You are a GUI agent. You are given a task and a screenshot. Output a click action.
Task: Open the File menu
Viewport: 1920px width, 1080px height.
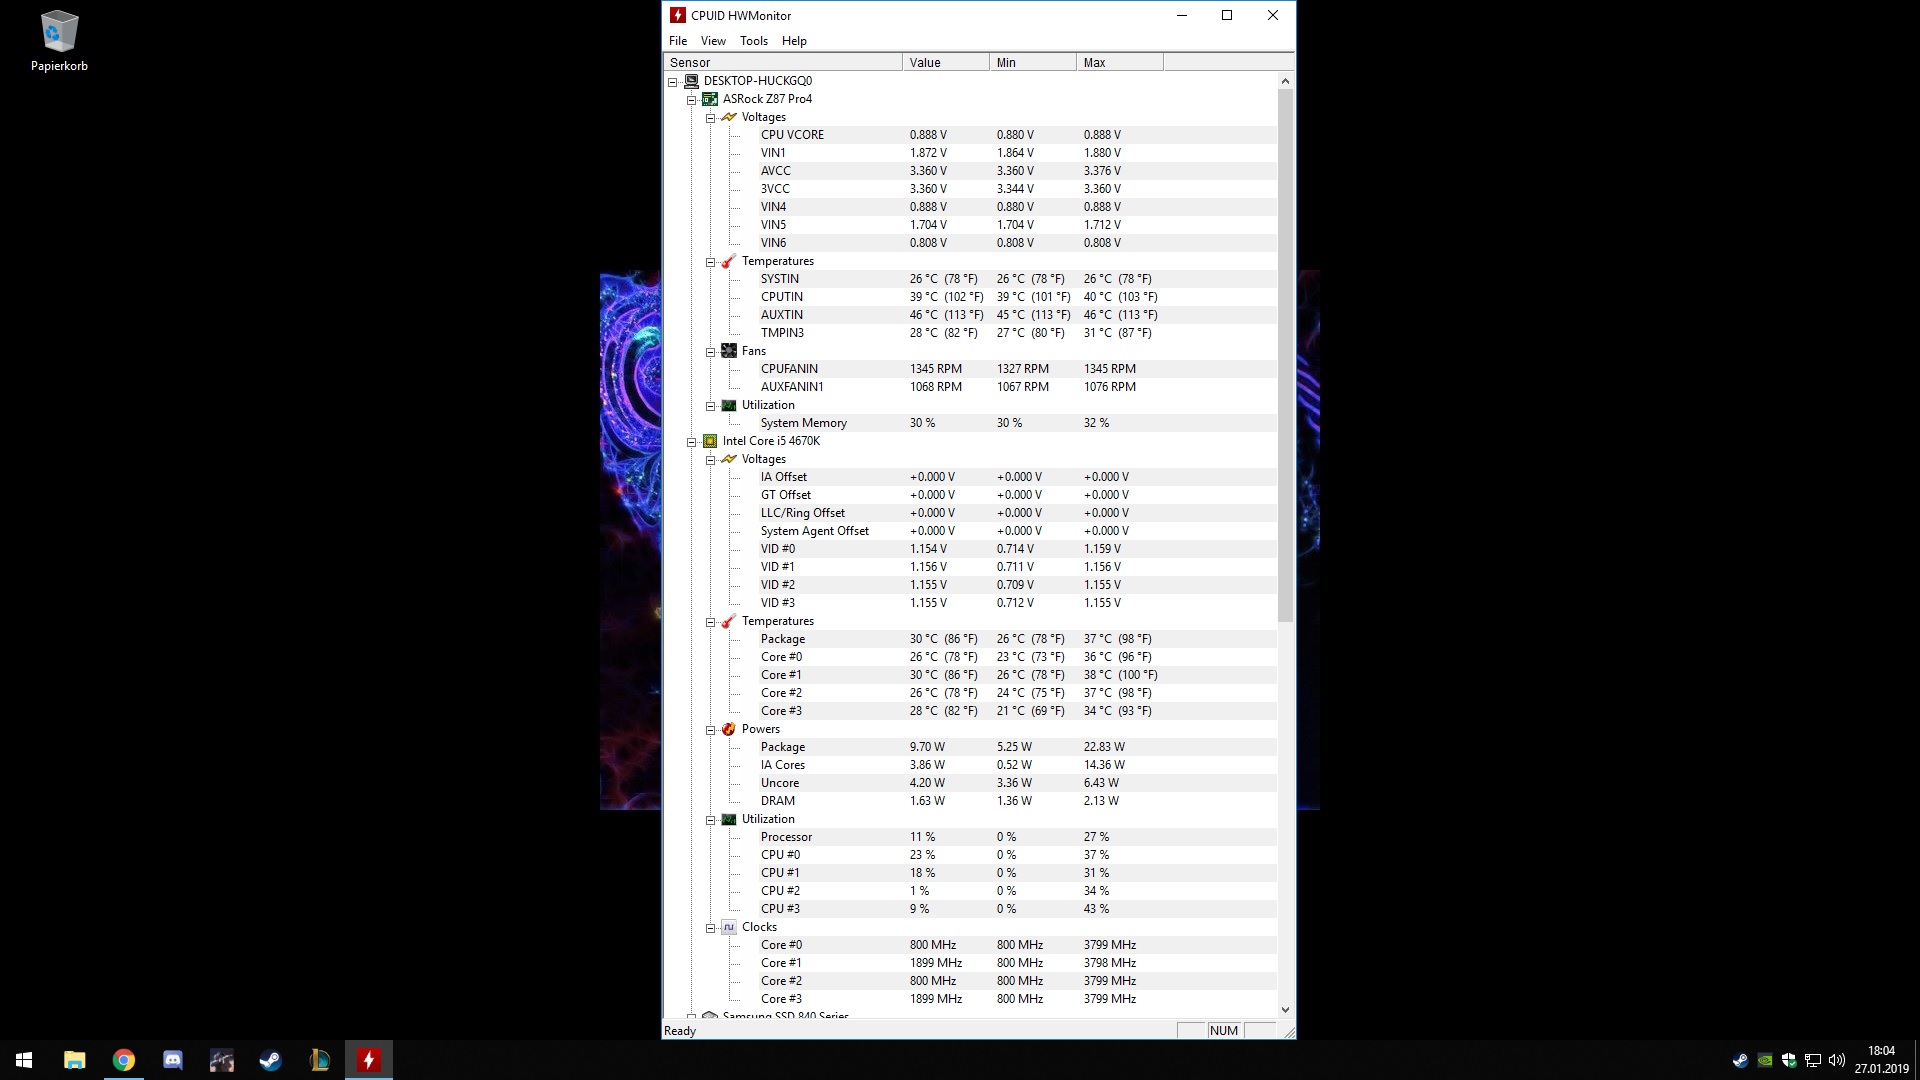[678, 41]
